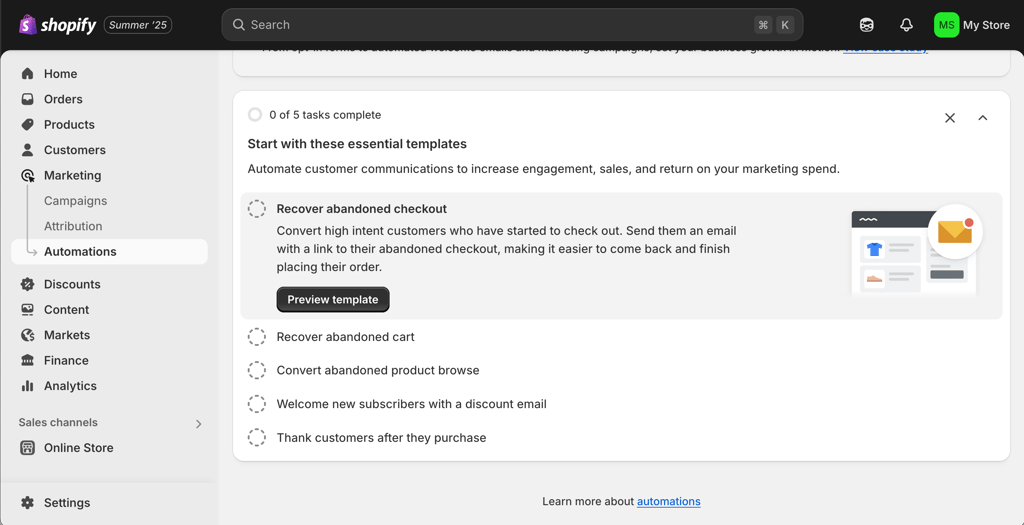Select Automations in sidebar
Image resolution: width=1024 pixels, height=525 pixels.
(x=109, y=251)
